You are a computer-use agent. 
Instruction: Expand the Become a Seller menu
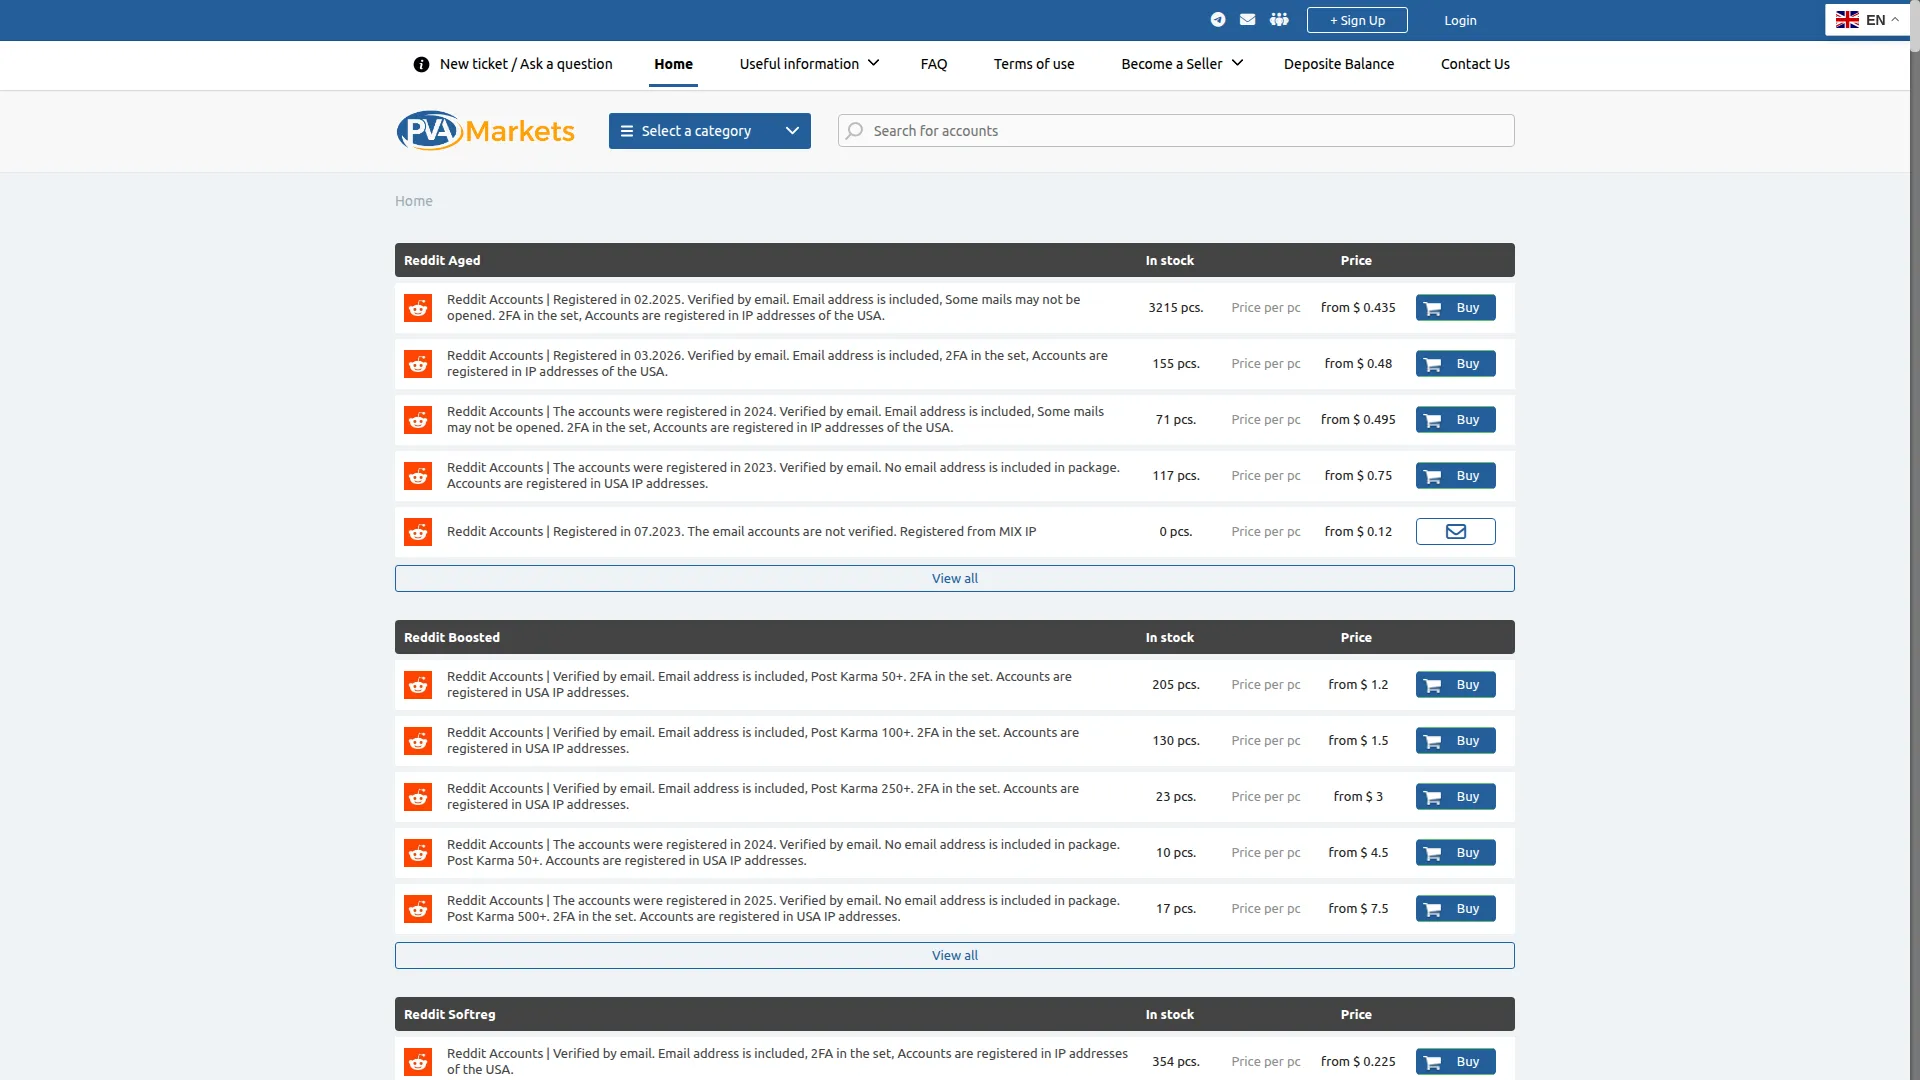[x=1182, y=64]
